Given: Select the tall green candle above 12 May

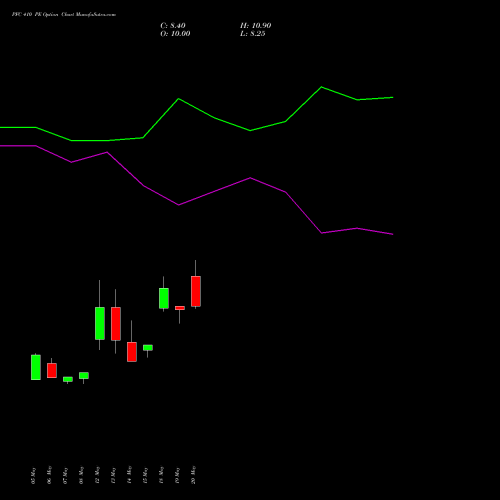Looking at the screenshot, I should (100, 323).
